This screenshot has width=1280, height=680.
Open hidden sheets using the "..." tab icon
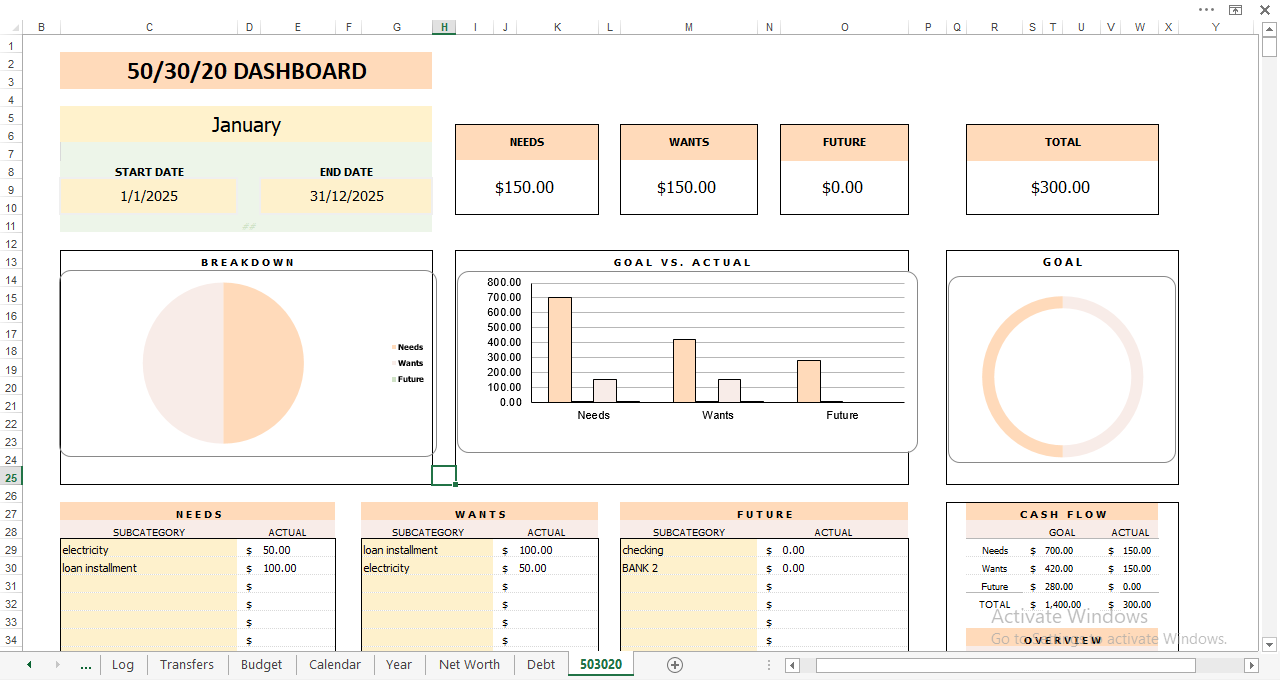86,664
